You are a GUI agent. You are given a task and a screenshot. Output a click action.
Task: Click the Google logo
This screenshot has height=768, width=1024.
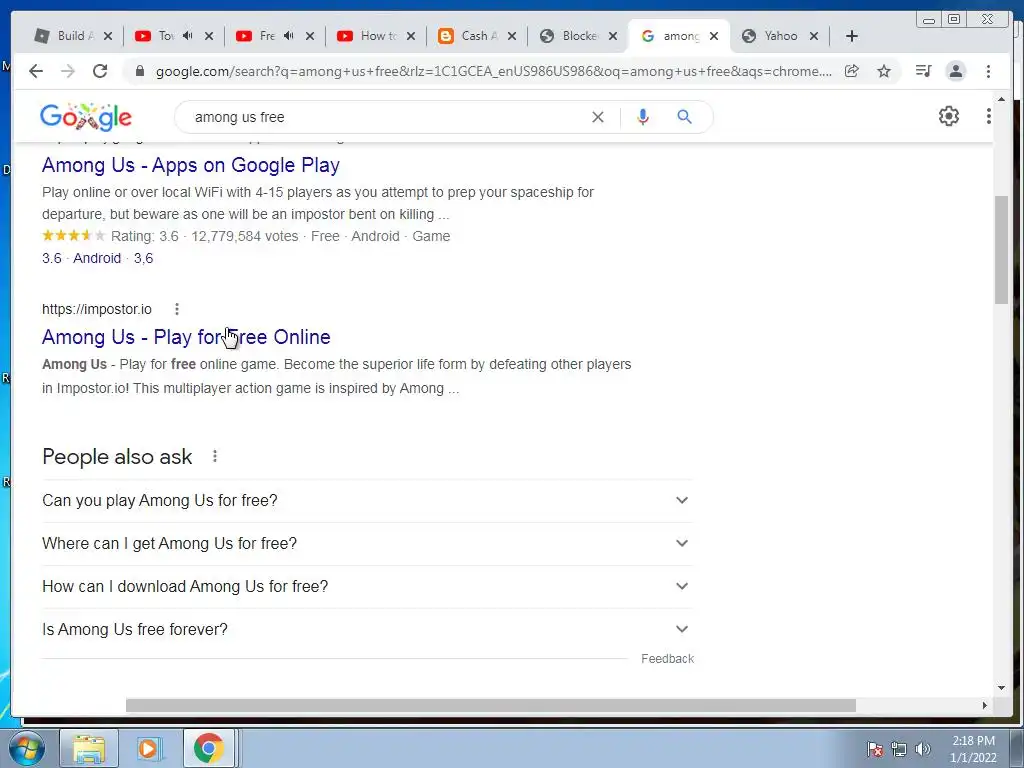[x=86, y=117]
